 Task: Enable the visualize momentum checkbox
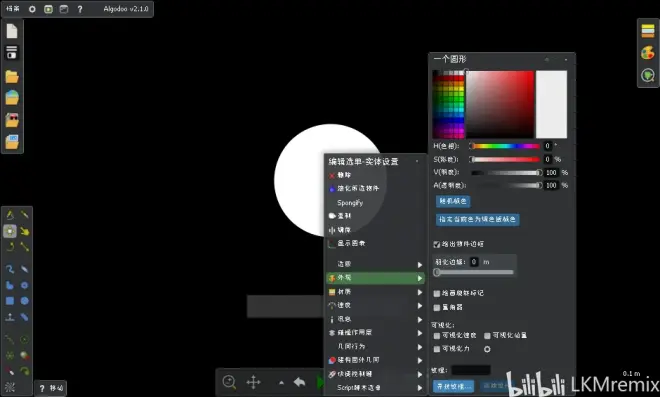487,336
